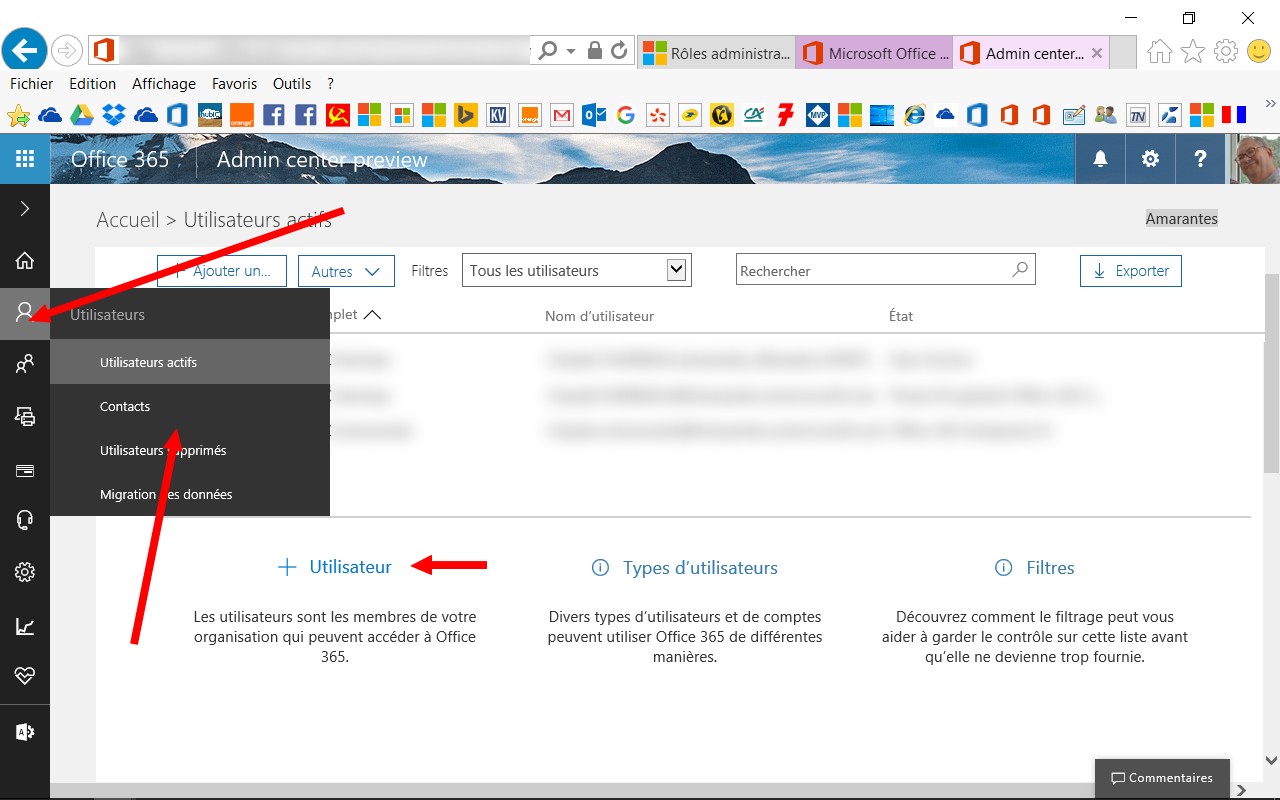Open the French flag favorite icon

[x=1233, y=115]
